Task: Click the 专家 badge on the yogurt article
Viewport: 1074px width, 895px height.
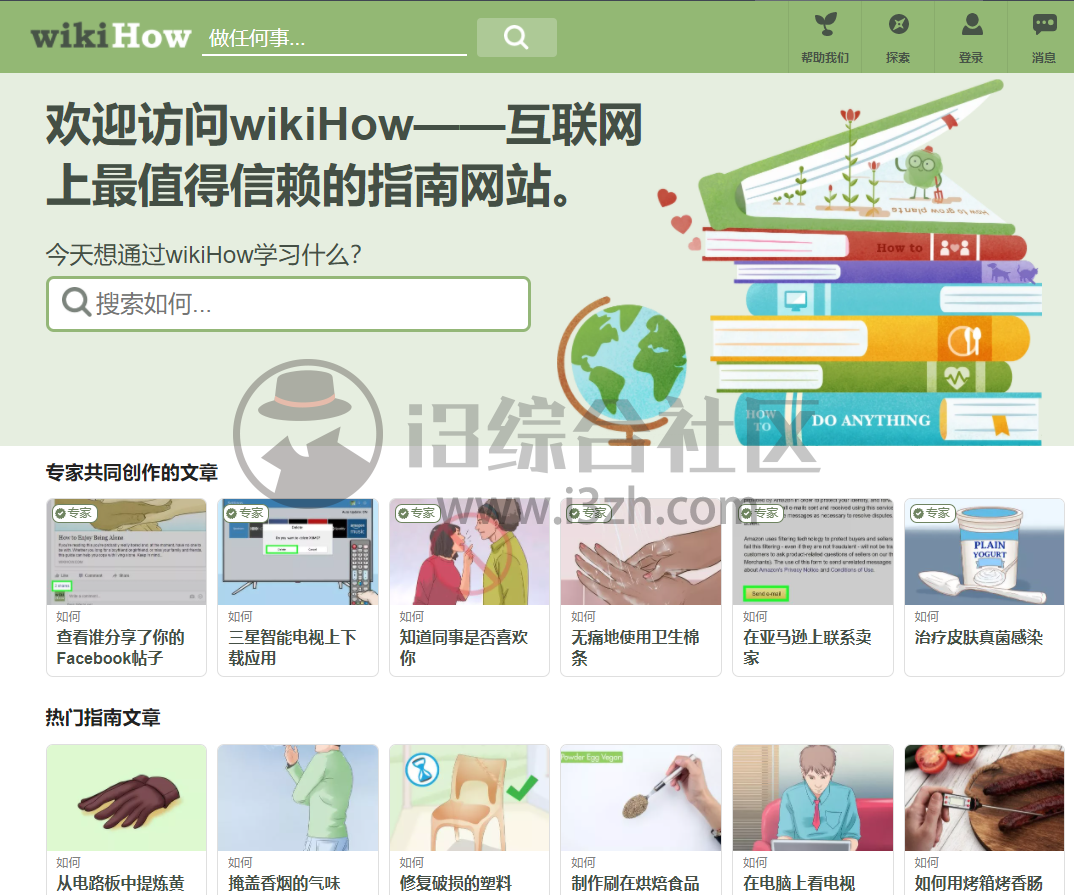Action: (x=933, y=513)
